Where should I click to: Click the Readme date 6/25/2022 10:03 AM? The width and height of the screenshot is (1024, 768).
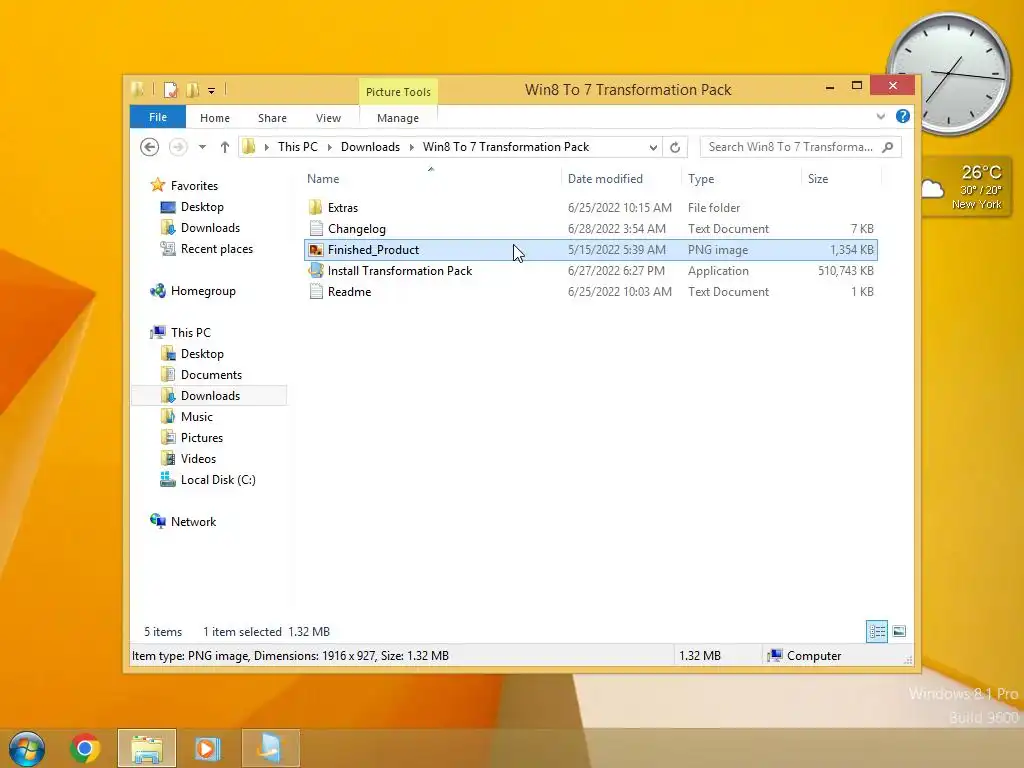click(620, 292)
